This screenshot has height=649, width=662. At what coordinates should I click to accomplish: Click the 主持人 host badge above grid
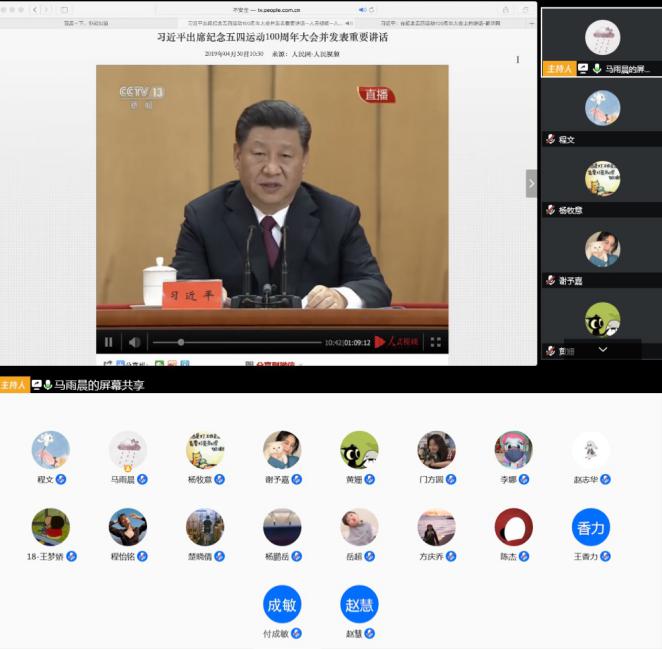(x=14, y=385)
